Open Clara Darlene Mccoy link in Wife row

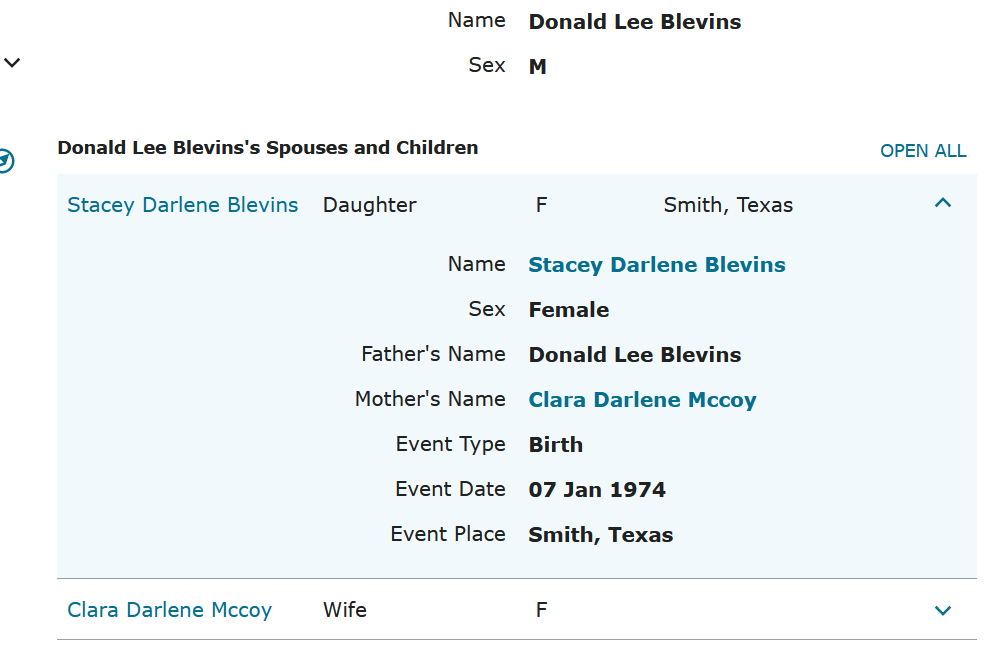(x=169, y=610)
